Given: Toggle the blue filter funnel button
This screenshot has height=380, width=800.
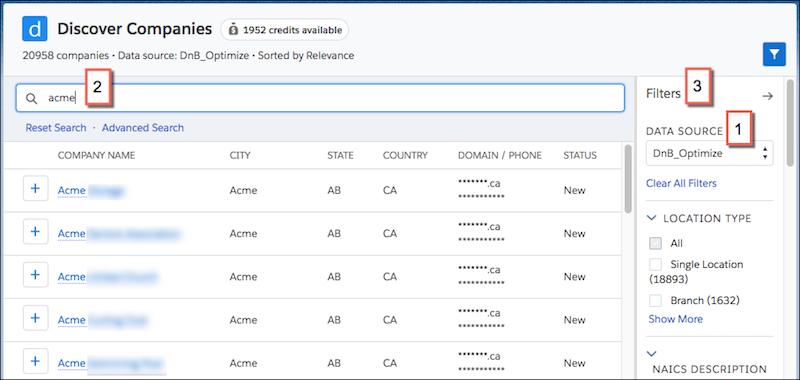Looking at the screenshot, I should tap(774, 54).
